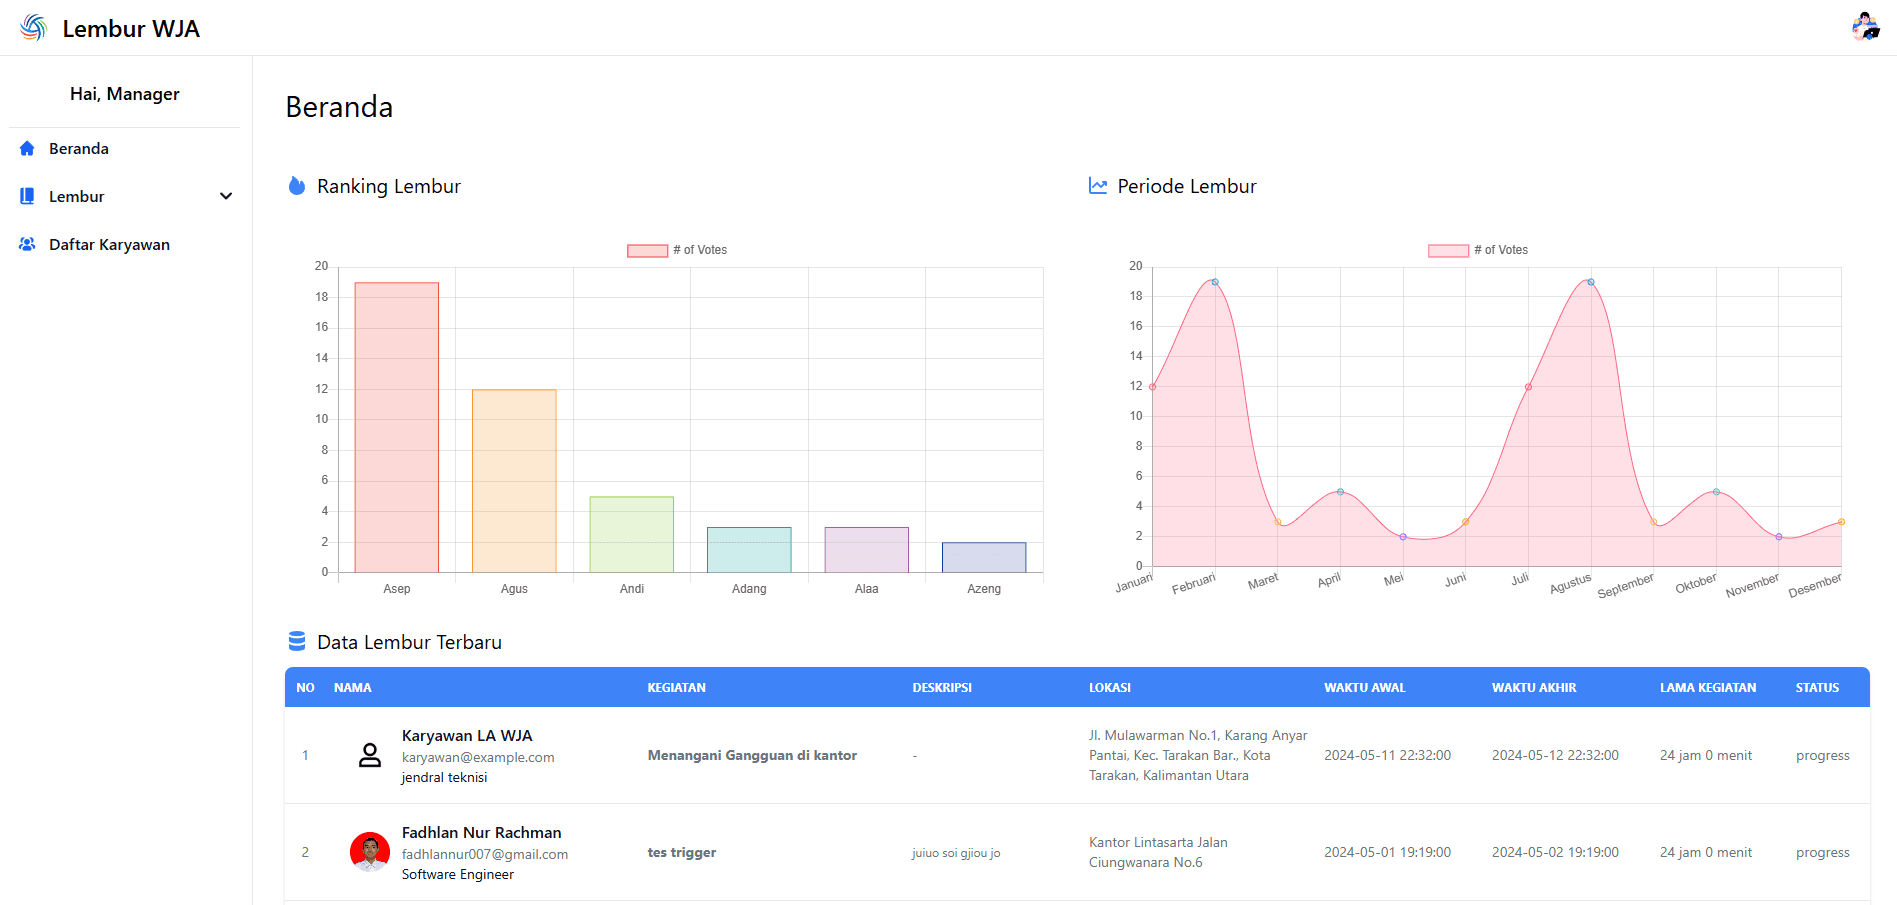
Task: Click Fadhlan Nur Rachman's profile photo
Action: (x=370, y=852)
